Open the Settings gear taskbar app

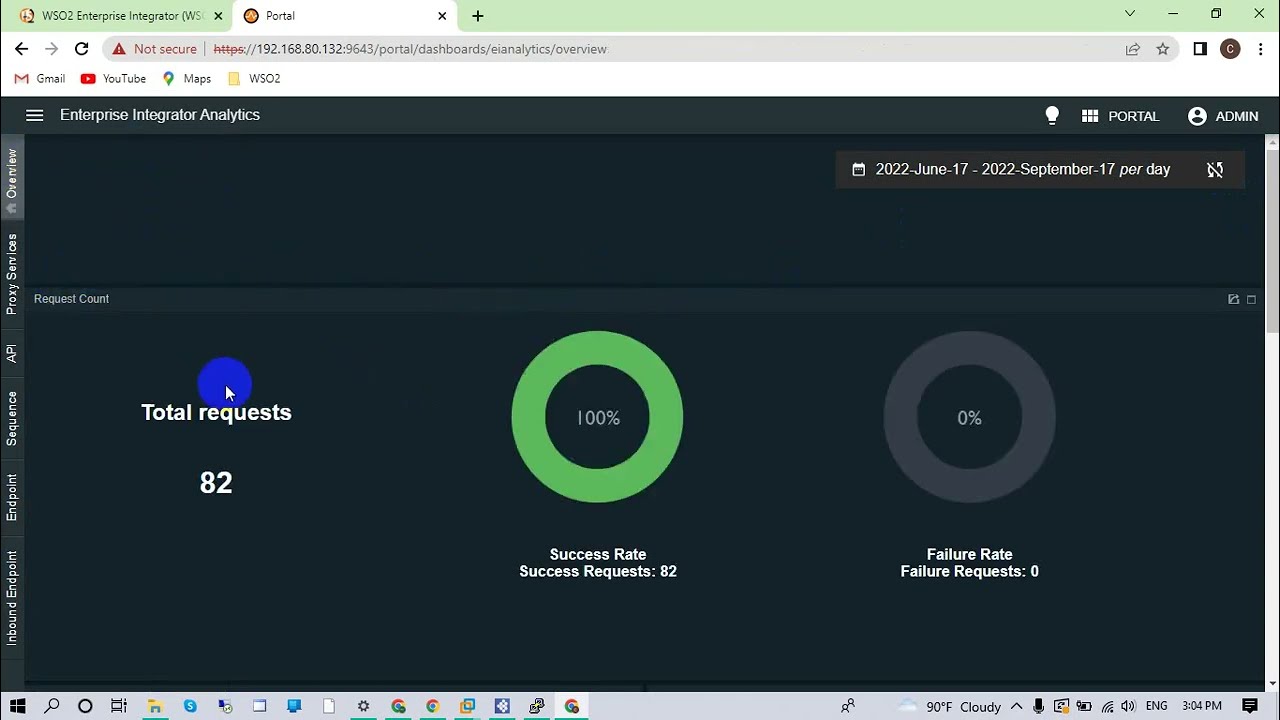click(363, 706)
